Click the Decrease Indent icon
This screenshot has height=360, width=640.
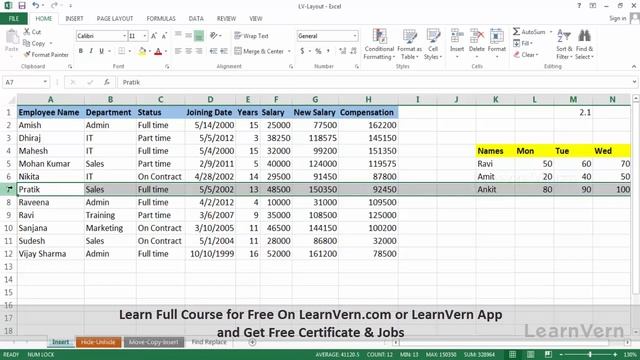[x=213, y=51]
